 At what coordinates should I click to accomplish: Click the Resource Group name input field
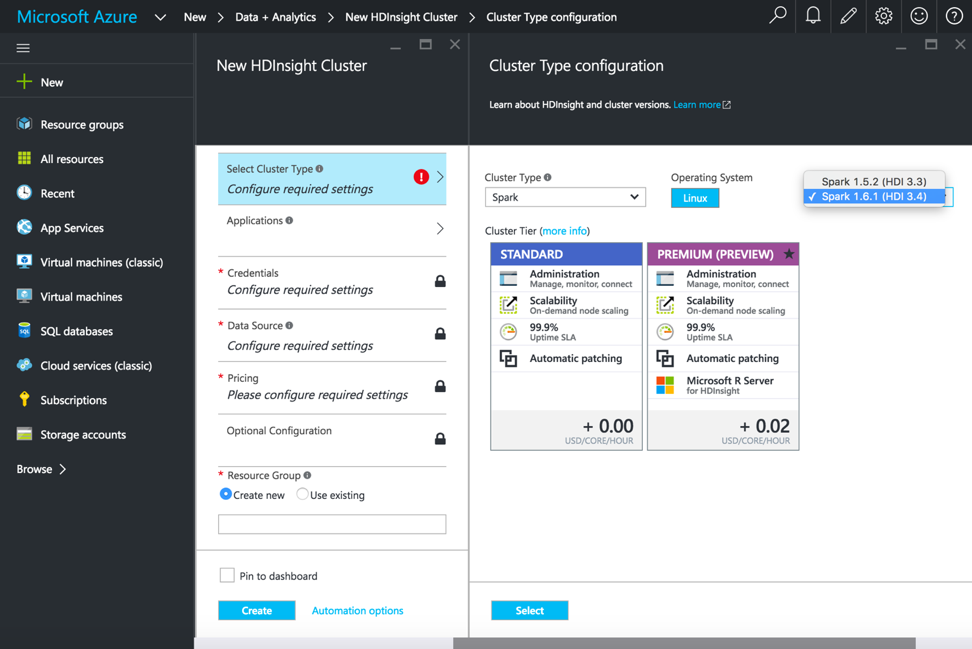(x=332, y=524)
